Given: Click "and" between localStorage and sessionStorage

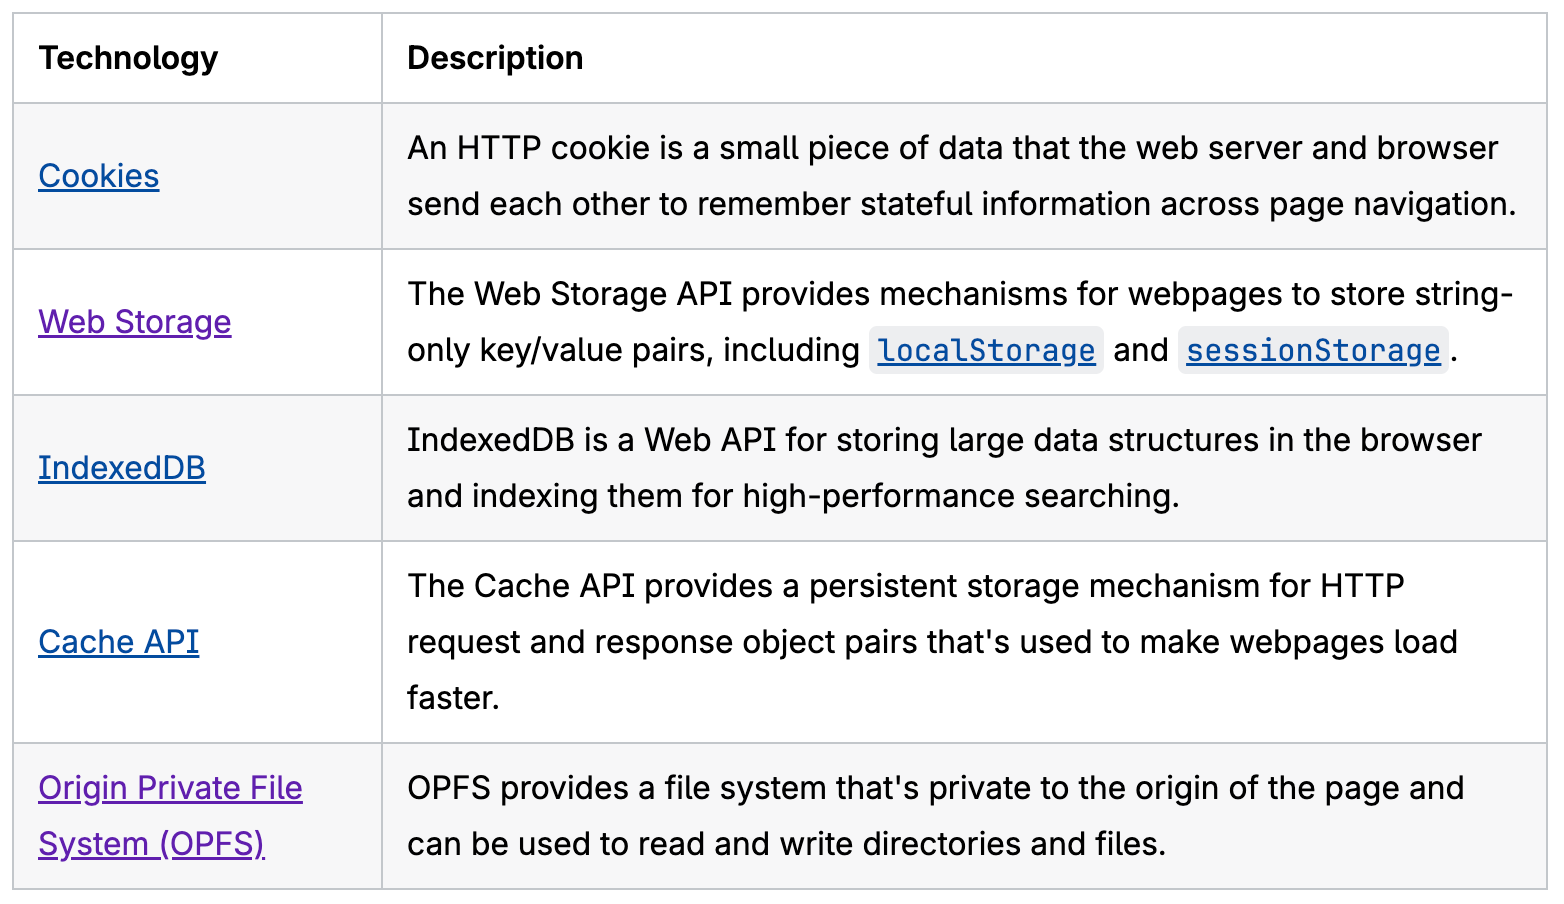Looking at the screenshot, I should click(1140, 350).
